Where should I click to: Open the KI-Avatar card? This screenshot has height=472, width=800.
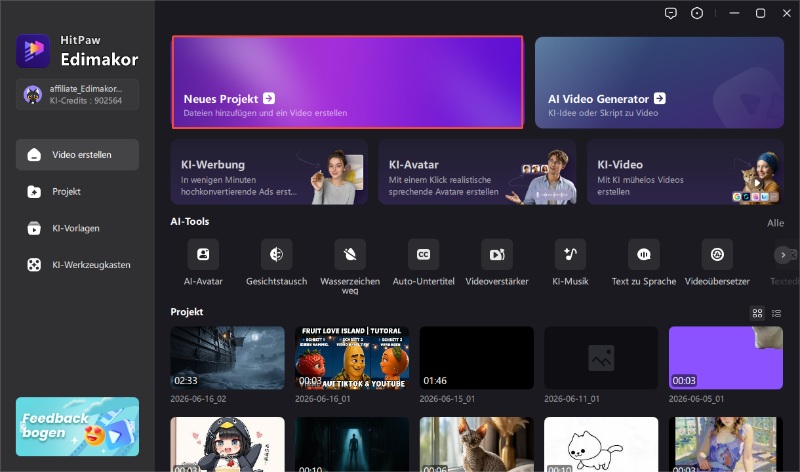(x=477, y=172)
